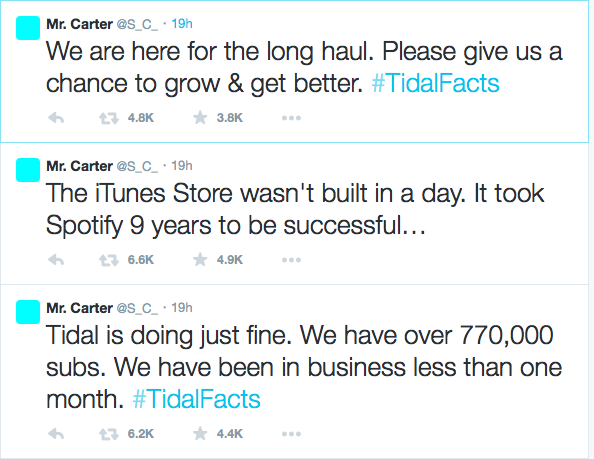Open the Spotify 9 years tweet text

[295, 209]
